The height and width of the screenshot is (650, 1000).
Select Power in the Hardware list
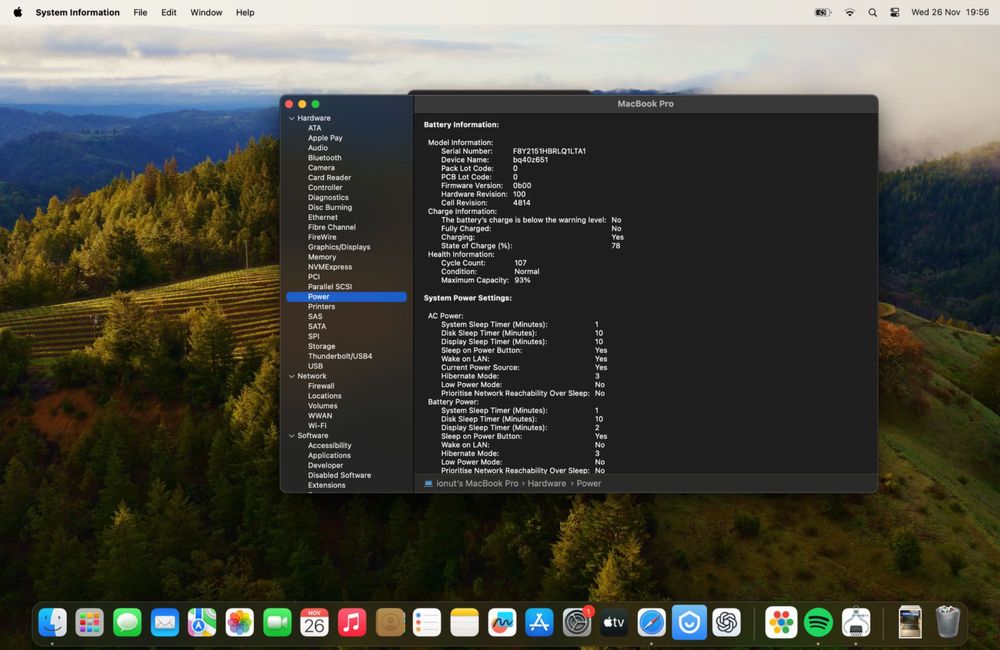346,297
